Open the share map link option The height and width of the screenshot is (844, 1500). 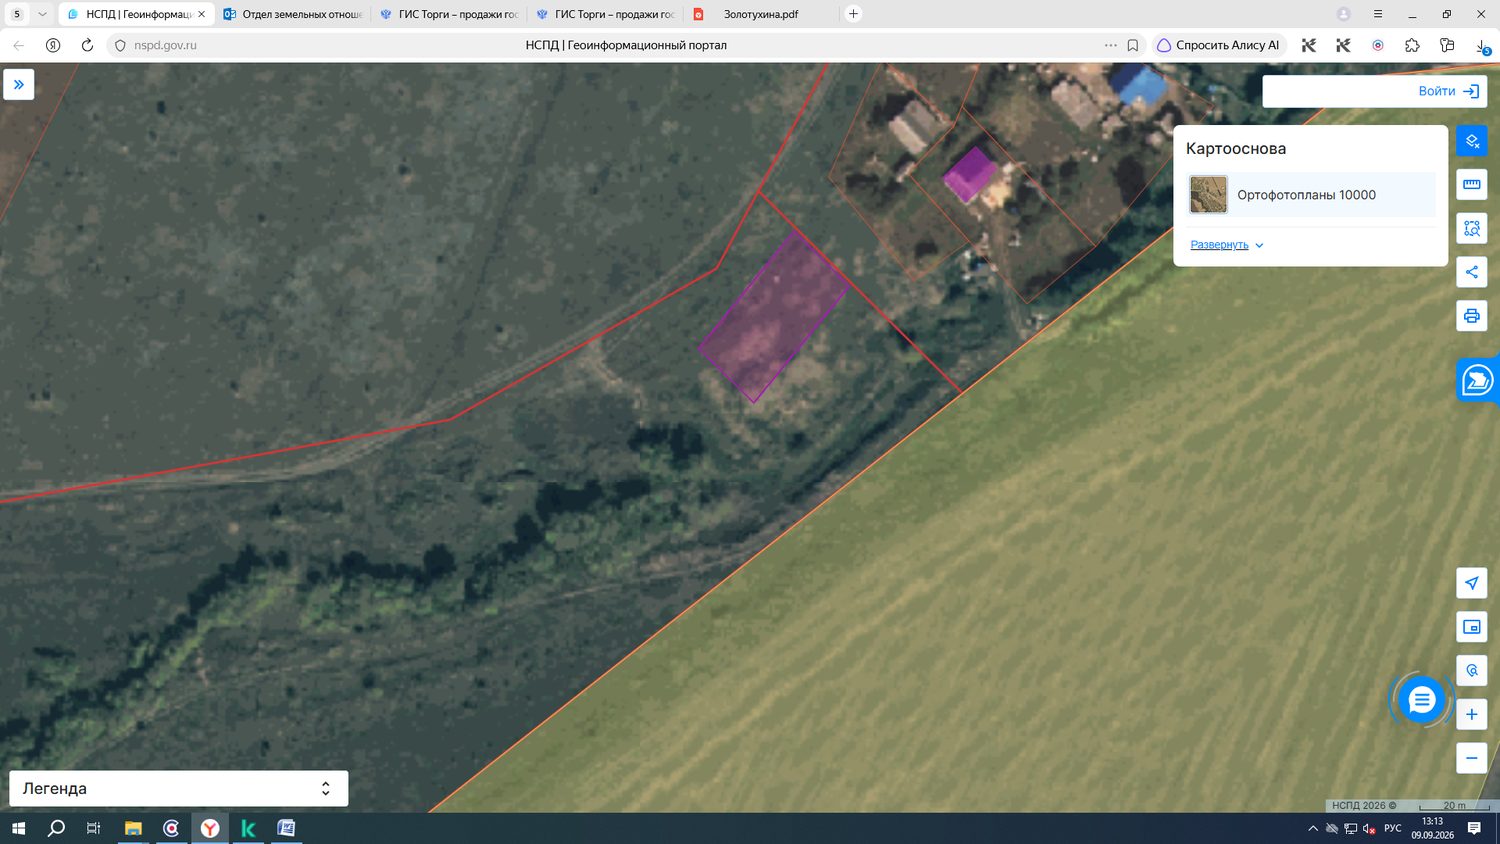coord(1472,272)
